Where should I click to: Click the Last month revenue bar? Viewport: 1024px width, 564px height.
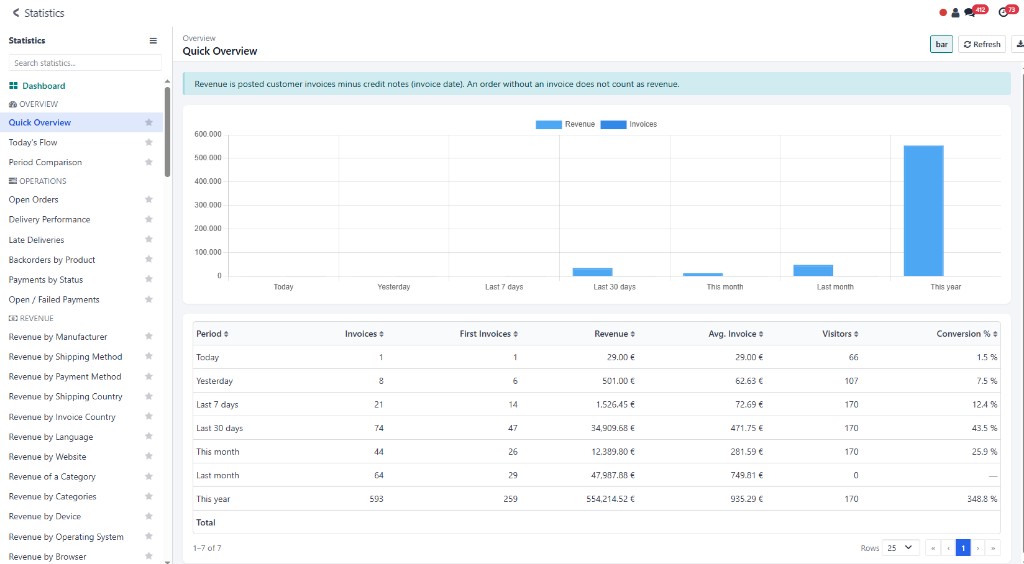[813, 270]
